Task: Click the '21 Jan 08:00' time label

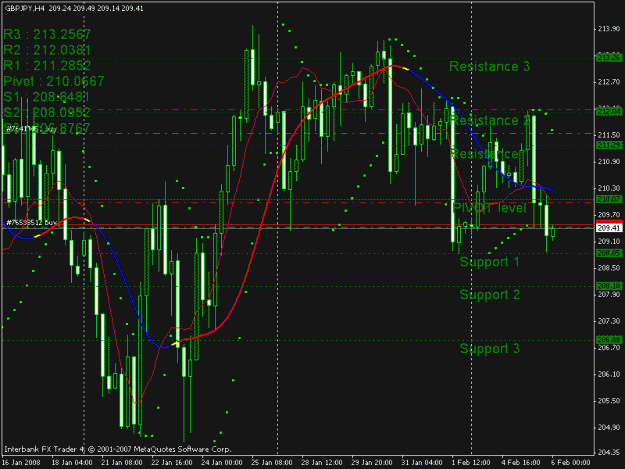Action: pyautogui.click(x=122, y=463)
